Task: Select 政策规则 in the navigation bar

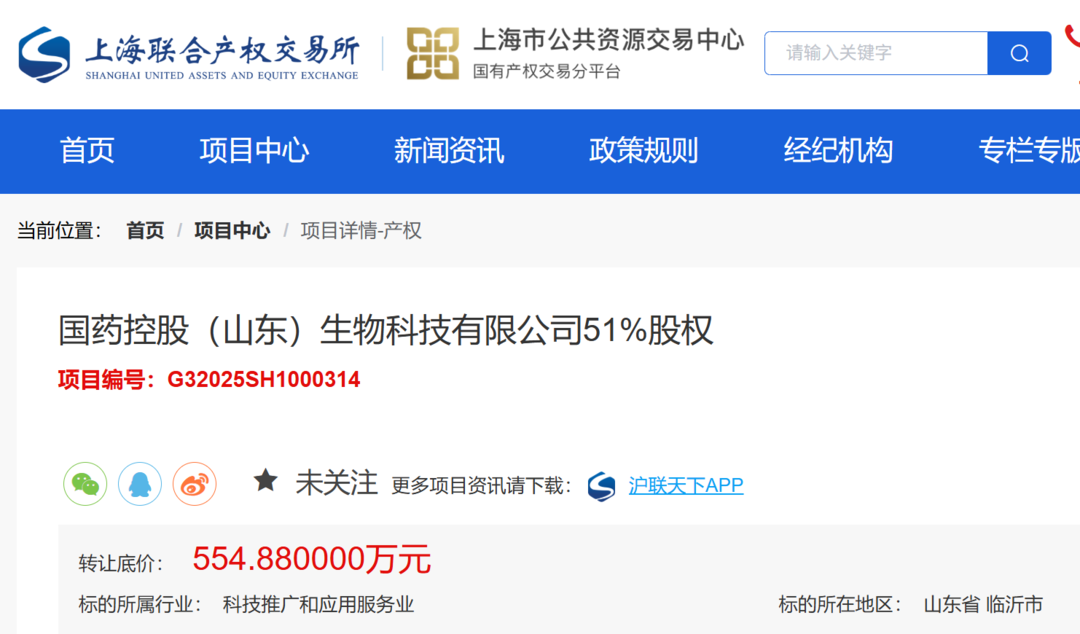Action: 643,151
